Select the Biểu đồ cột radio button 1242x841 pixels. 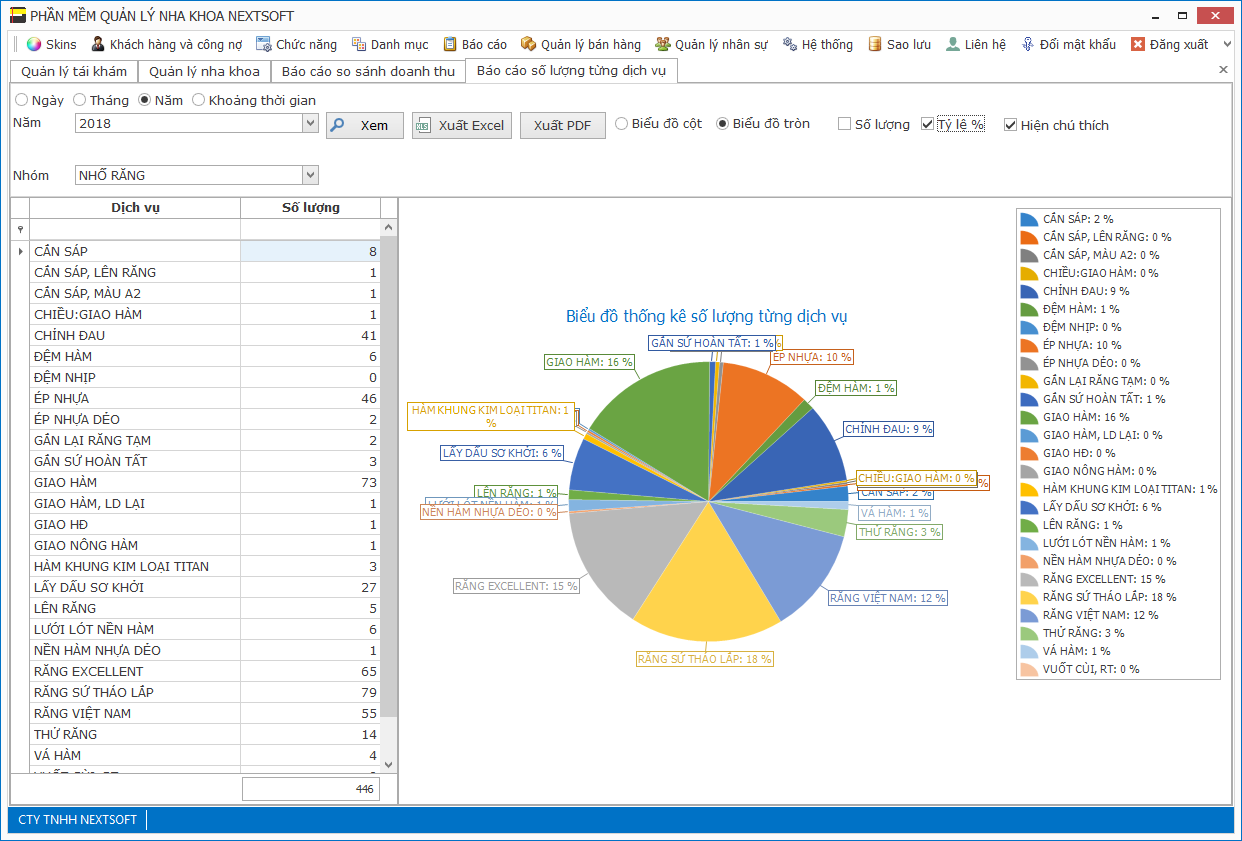tap(622, 124)
